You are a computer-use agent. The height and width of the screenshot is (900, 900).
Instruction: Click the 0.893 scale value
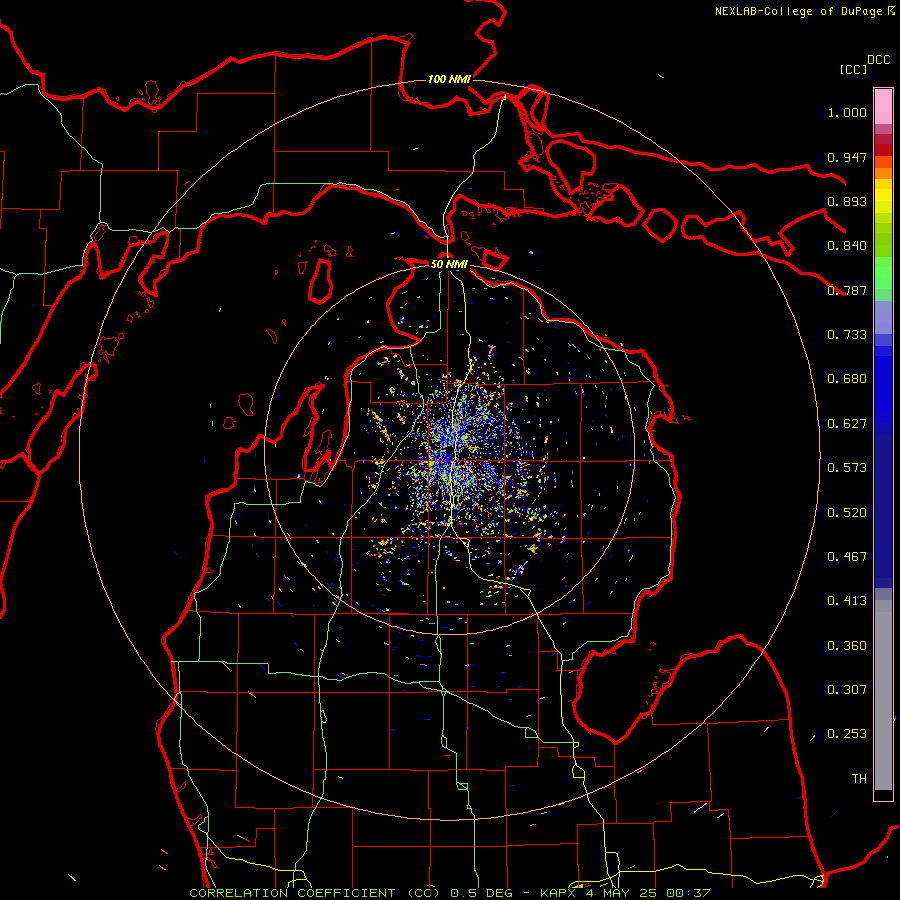(847, 201)
